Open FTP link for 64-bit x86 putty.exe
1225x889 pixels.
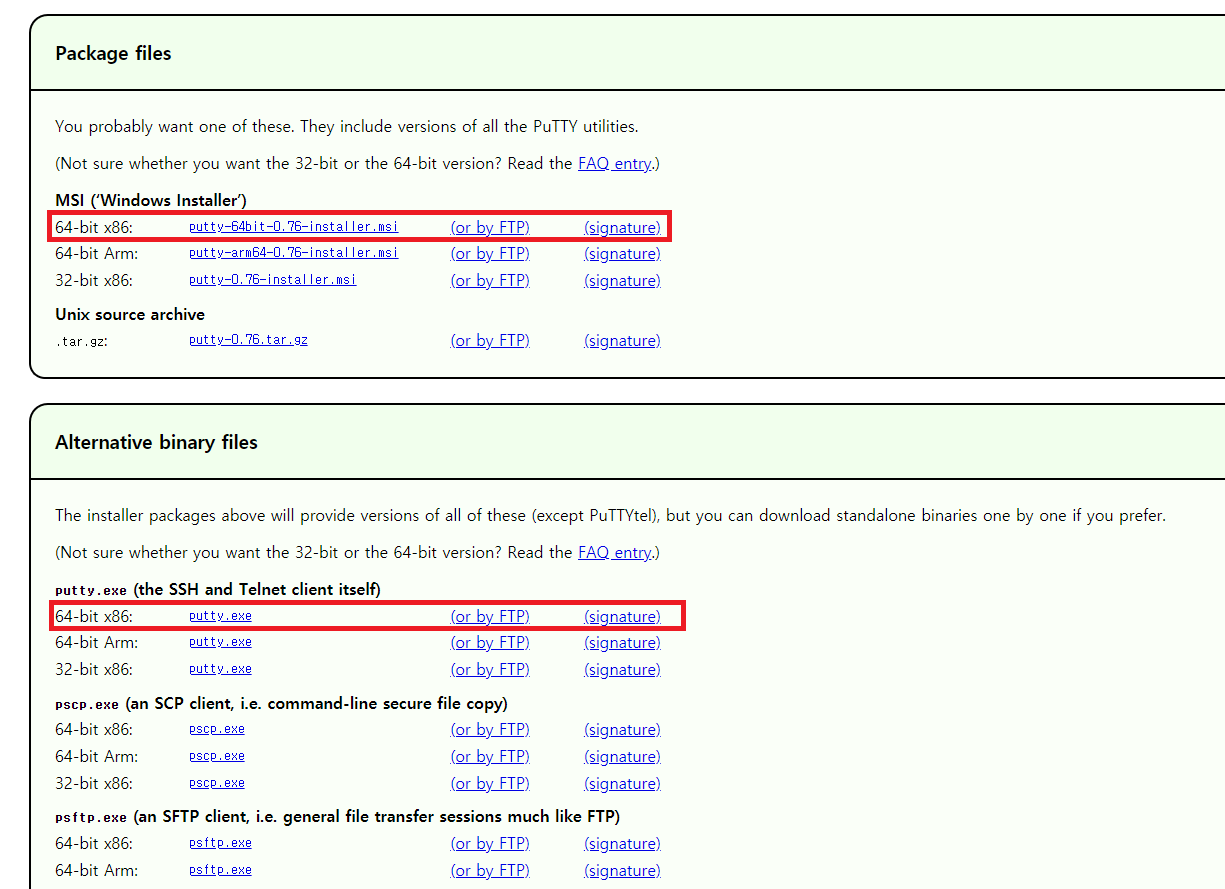[x=490, y=616]
